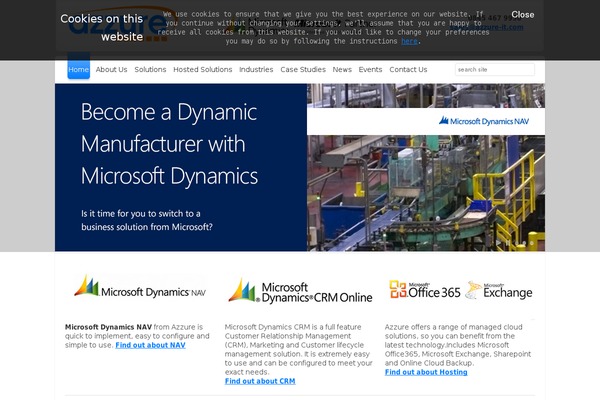Open the About Us menu item
The height and width of the screenshot is (400, 600).
click(111, 69)
